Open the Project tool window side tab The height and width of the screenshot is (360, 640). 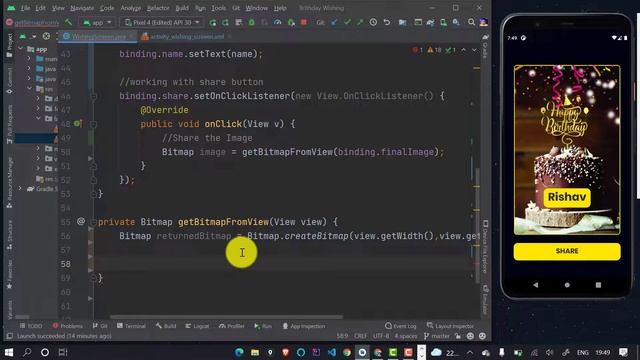click(x=9, y=45)
